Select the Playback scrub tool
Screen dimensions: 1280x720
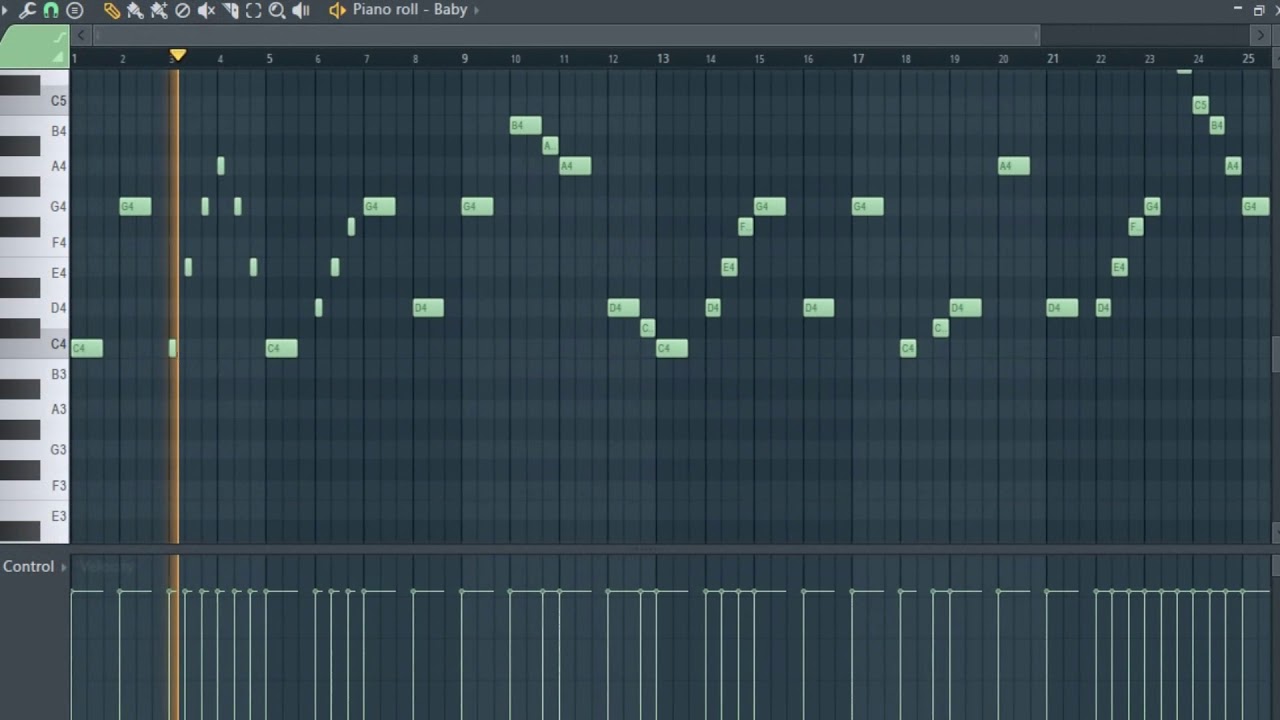point(301,10)
